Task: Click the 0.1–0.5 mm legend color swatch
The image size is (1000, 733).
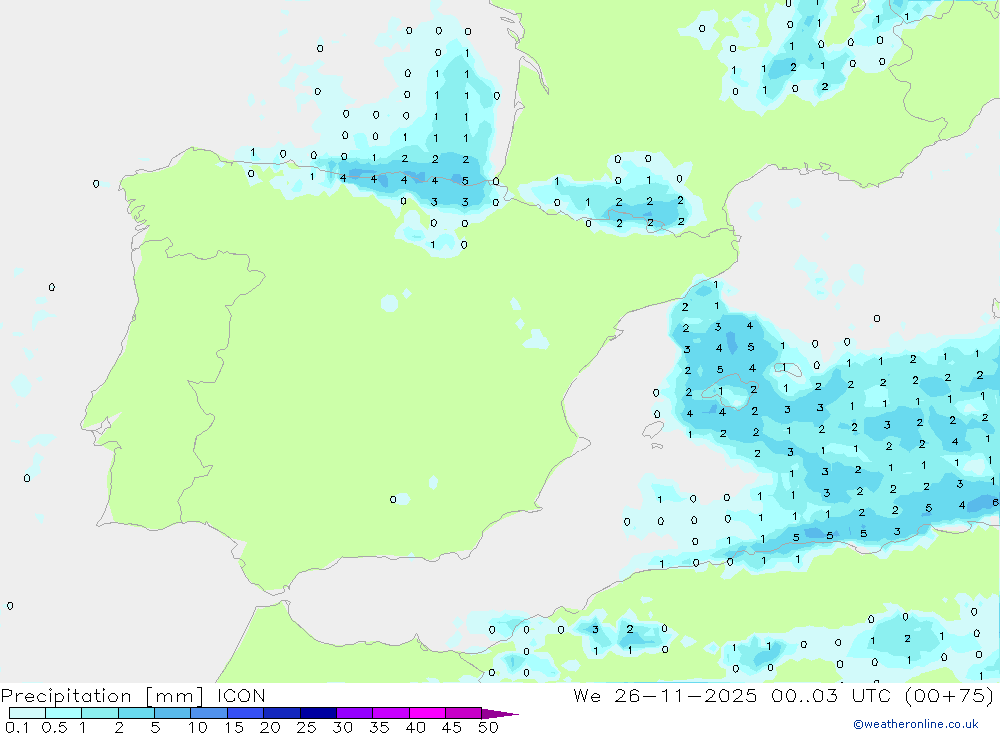Action: click(27, 713)
